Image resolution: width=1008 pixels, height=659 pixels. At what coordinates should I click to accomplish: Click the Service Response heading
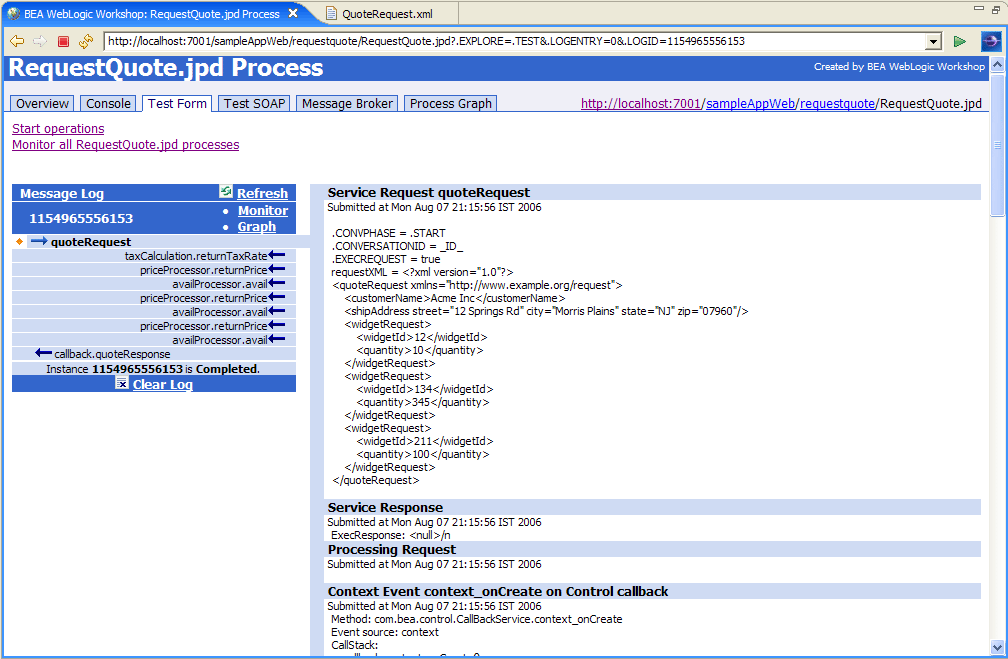(385, 507)
